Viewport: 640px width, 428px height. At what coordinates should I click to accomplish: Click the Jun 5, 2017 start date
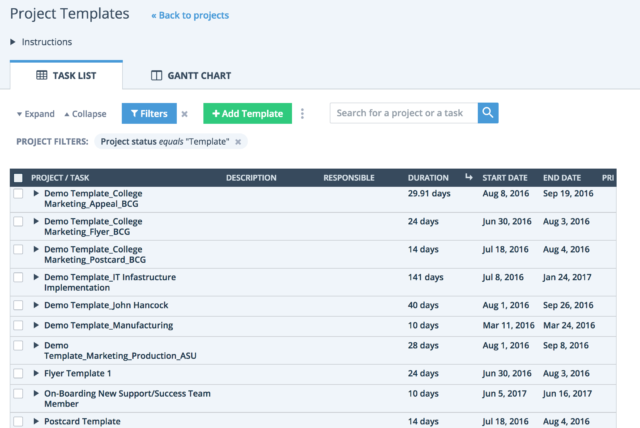(504, 394)
